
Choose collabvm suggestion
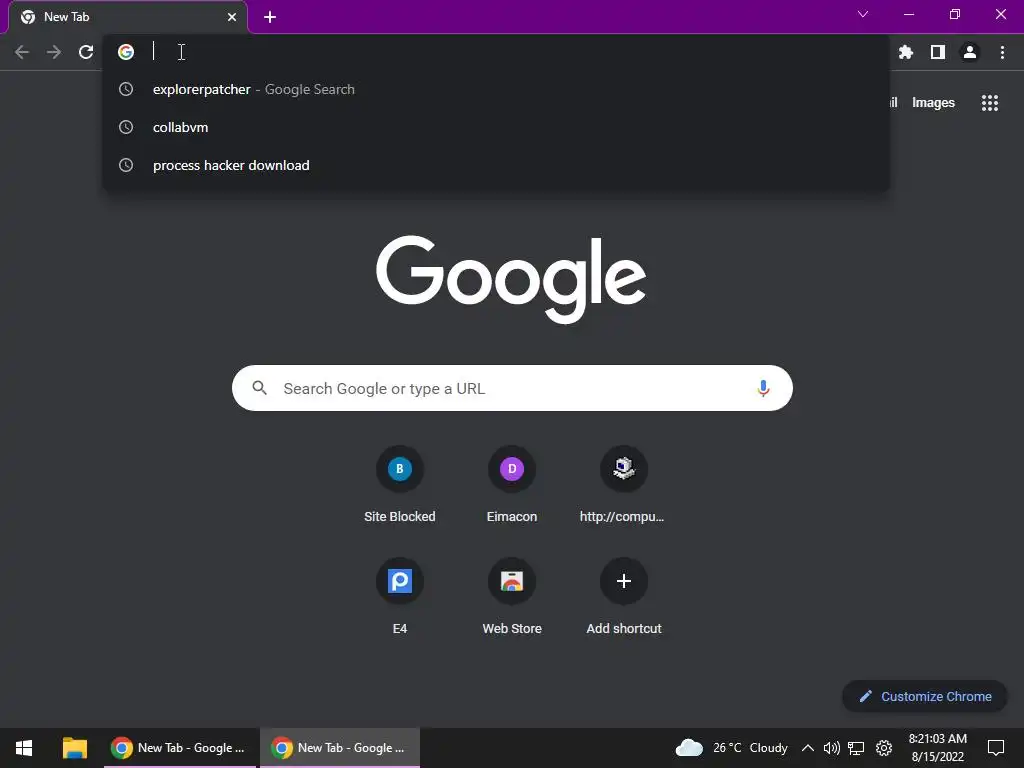(496, 127)
